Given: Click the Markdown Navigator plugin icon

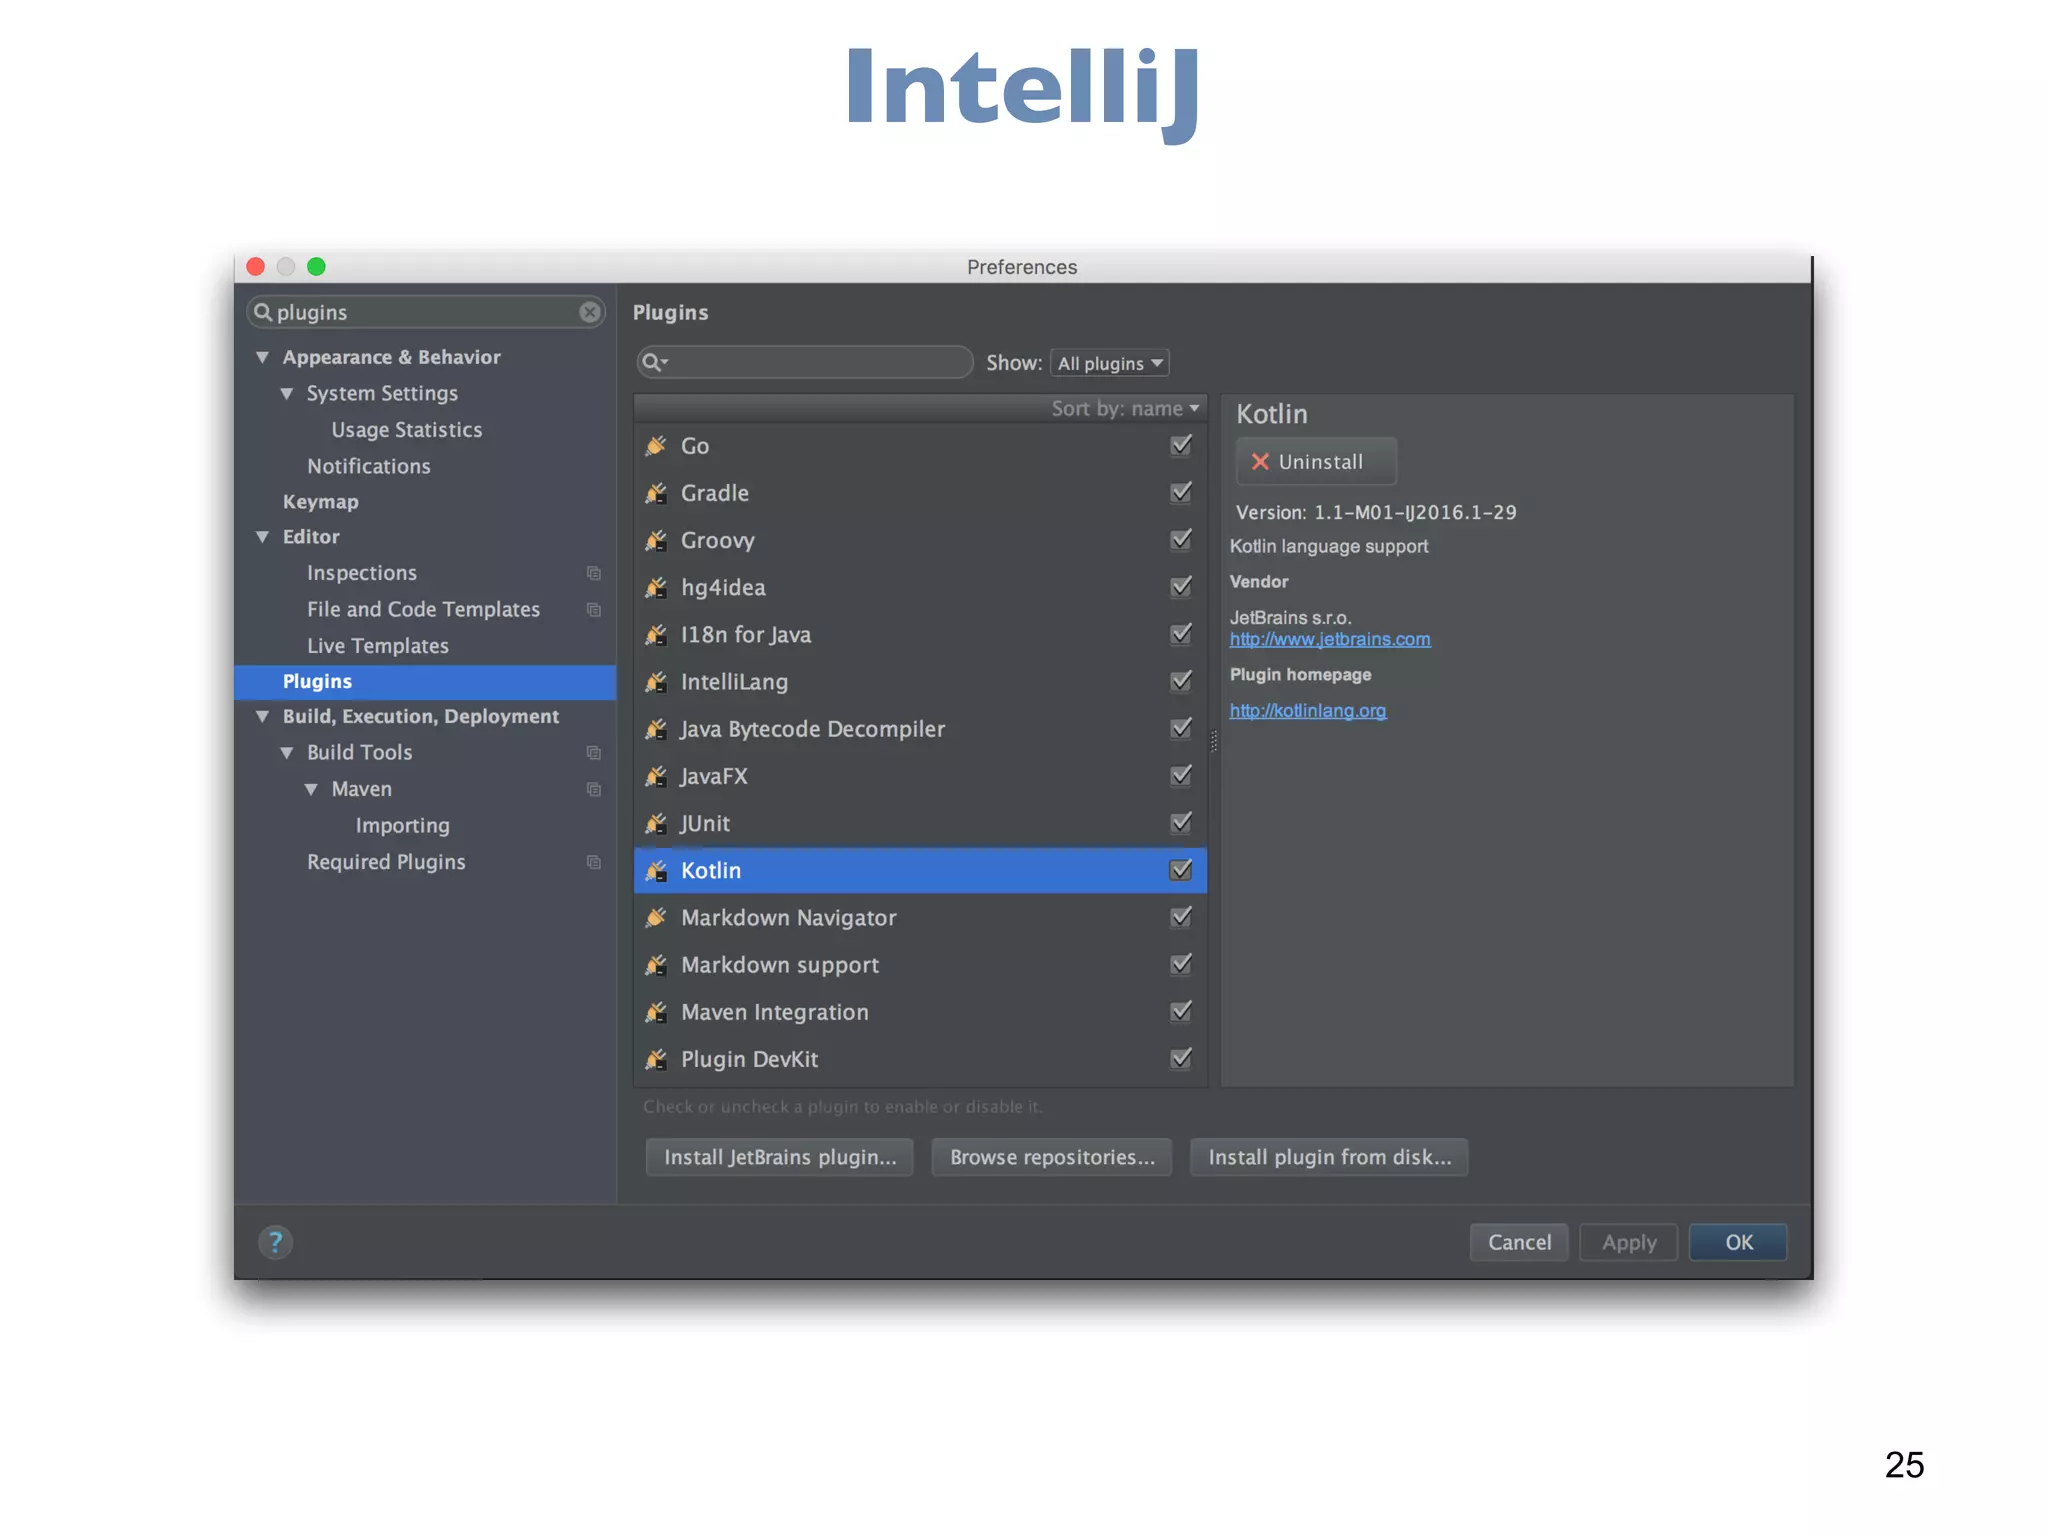Looking at the screenshot, I should [x=656, y=917].
